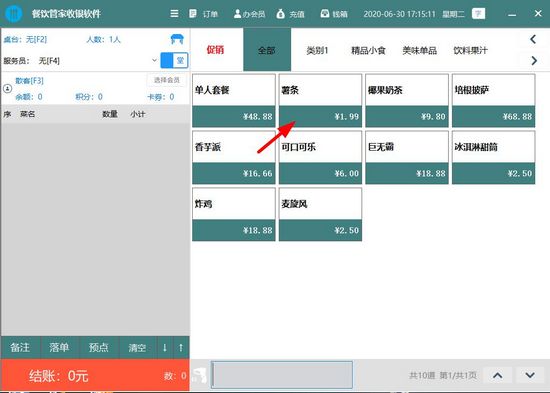This screenshot has width=550, height=393.
Task: Focus the item search input field
Action: point(282,375)
